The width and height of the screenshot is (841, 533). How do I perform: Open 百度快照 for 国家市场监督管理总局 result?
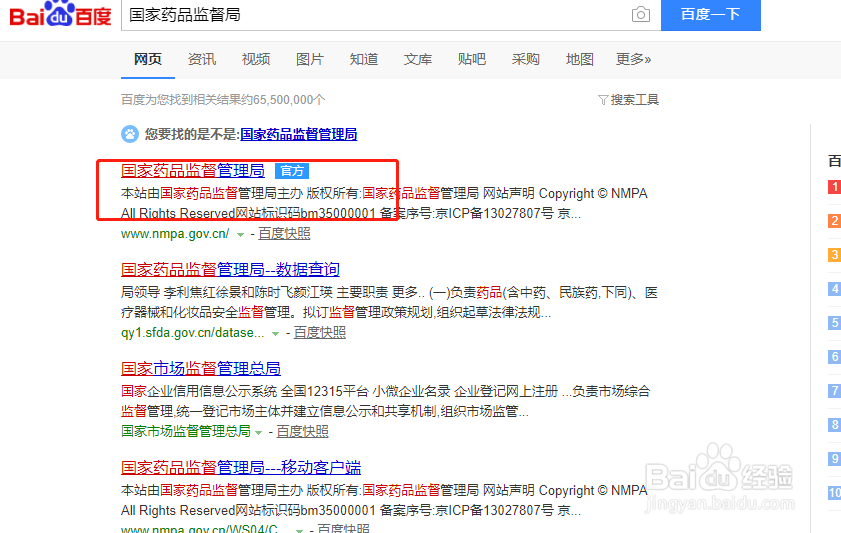(303, 431)
